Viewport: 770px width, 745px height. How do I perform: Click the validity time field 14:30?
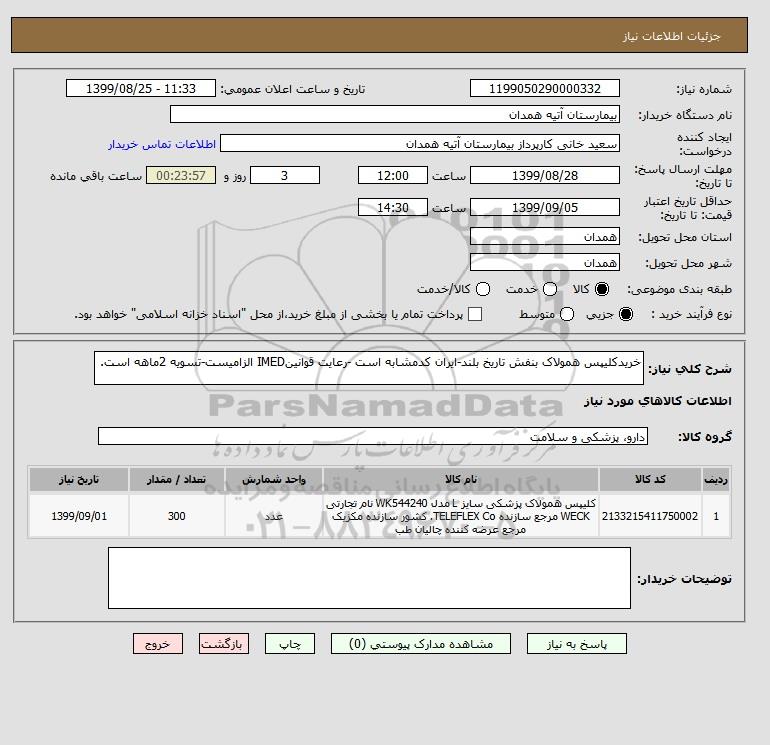(393, 207)
